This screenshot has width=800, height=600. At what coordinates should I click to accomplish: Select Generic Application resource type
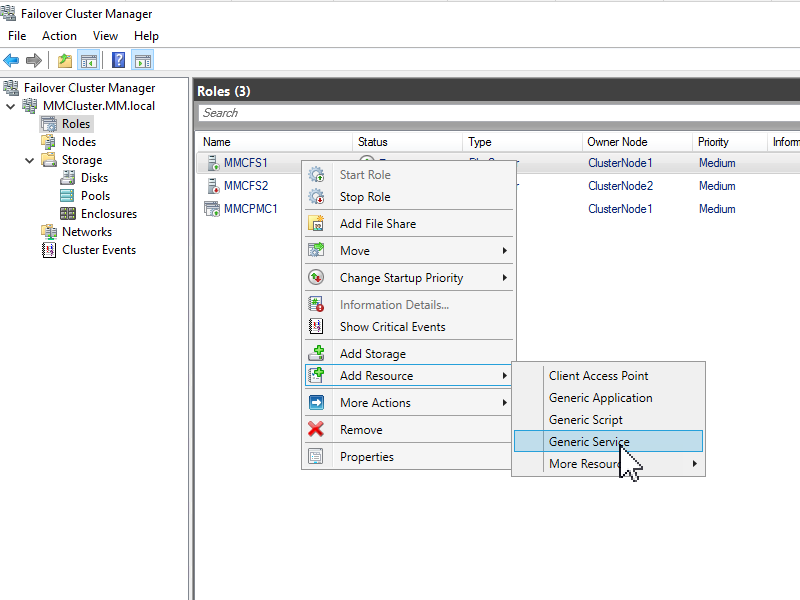[599, 397]
